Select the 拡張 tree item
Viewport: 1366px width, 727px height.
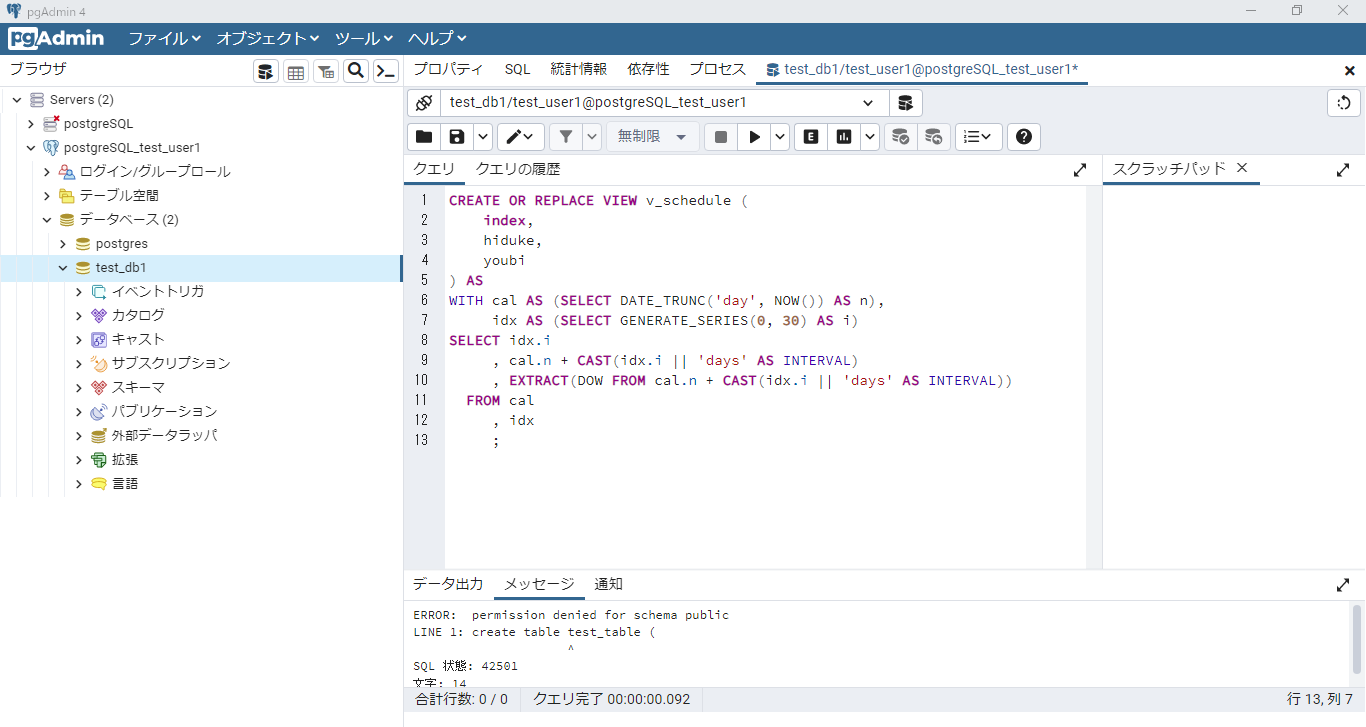tap(125, 460)
